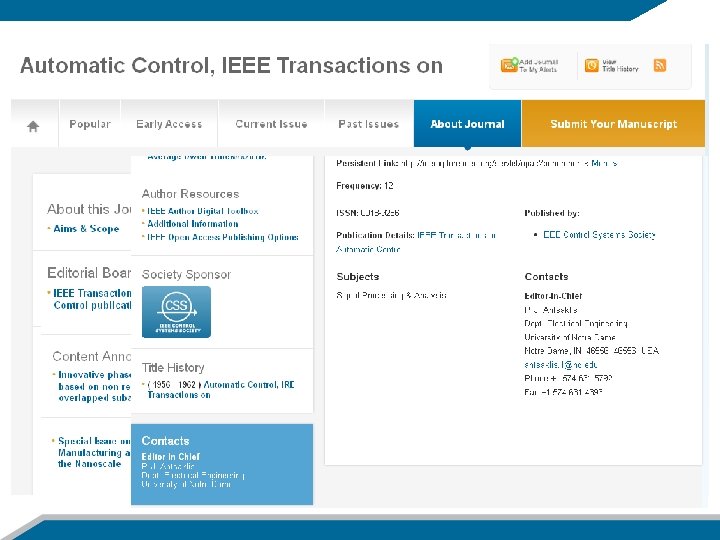This screenshot has height=540, width=720.
Task: Click the Frequency: 12 text
Action: point(365,186)
